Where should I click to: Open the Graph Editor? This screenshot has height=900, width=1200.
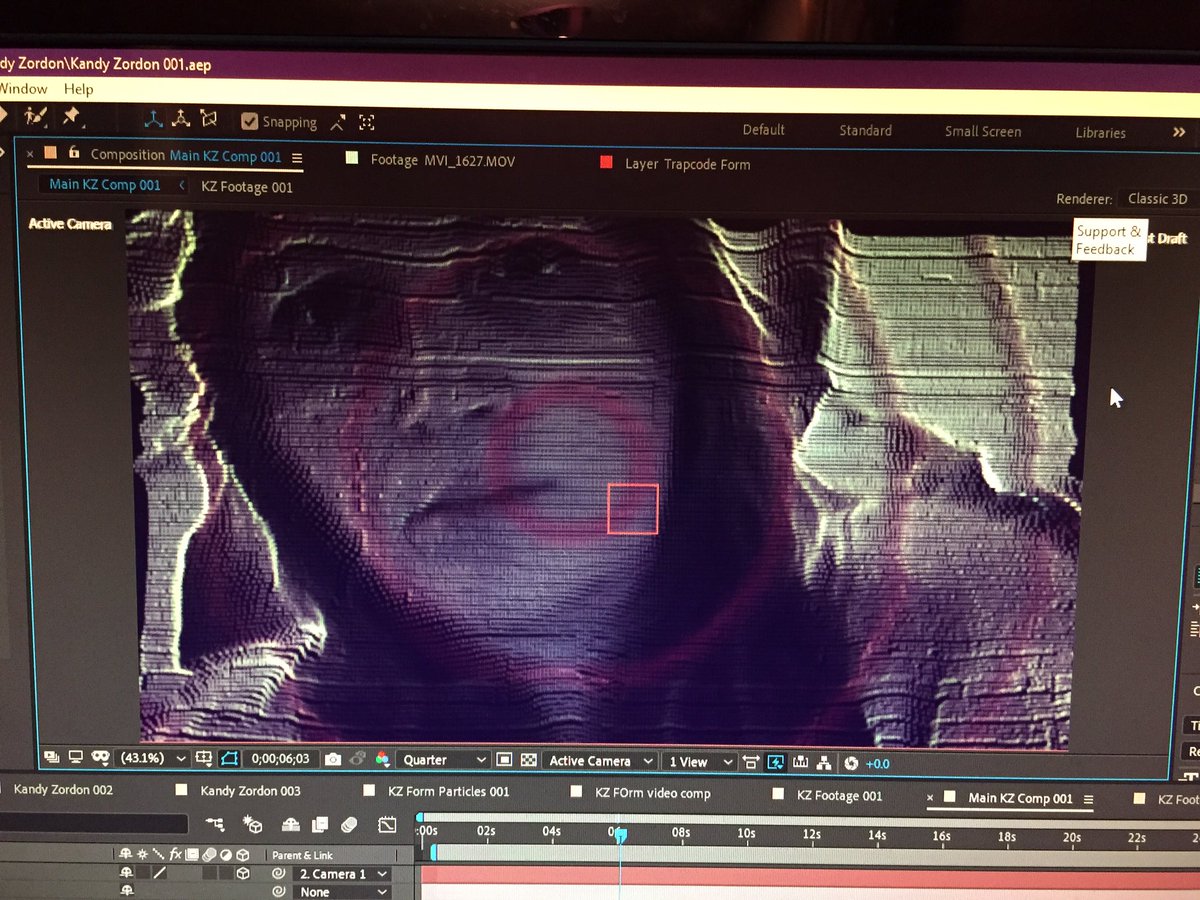pyautogui.click(x=388, y=825)
